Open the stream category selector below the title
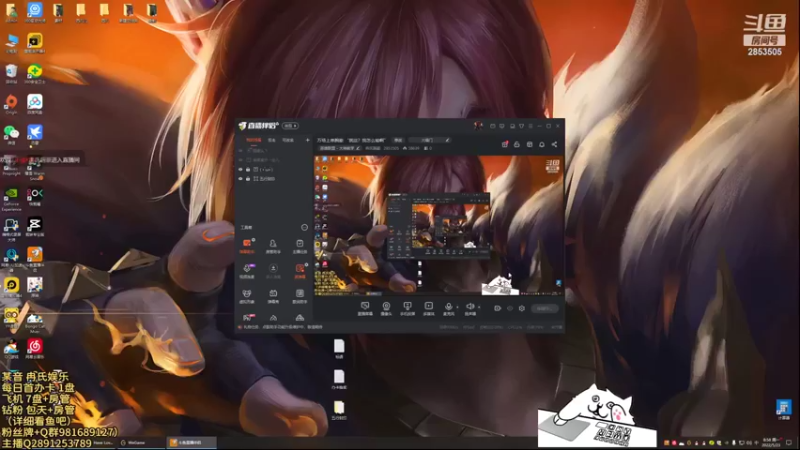The height and width of the screenshot is (450, 800). 340,148
